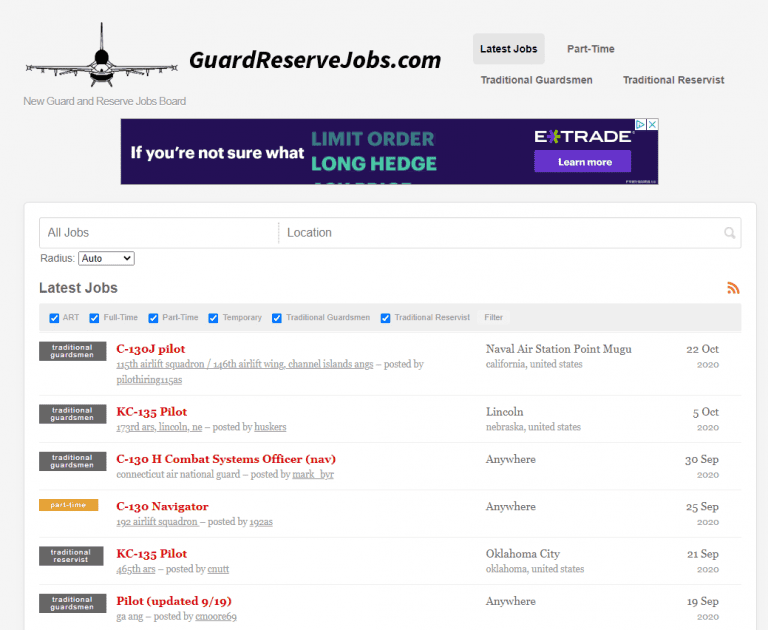The height and width of the screenshot is (630, 768).
Task: Click the AdChoices triangle icon
Action: (x=641, y=124)
